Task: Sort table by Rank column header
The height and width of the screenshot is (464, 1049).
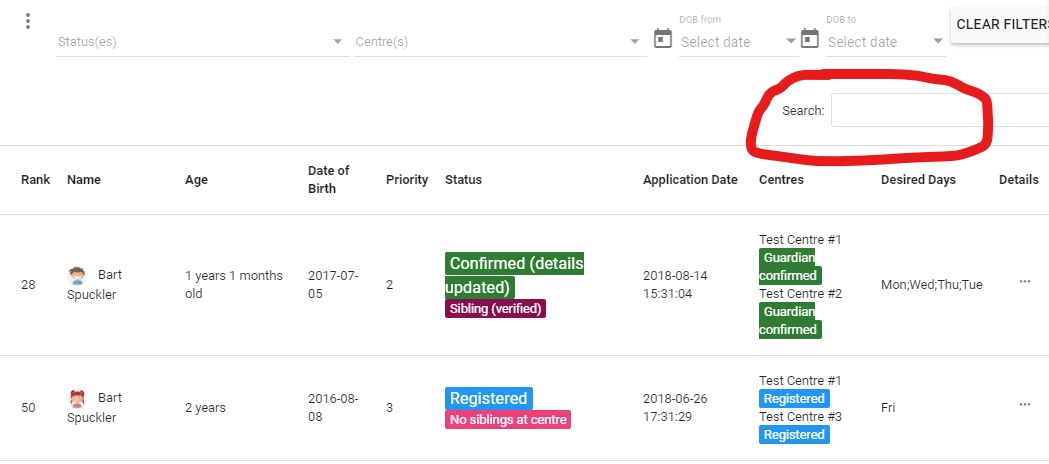Action: [x=35, y=179]
